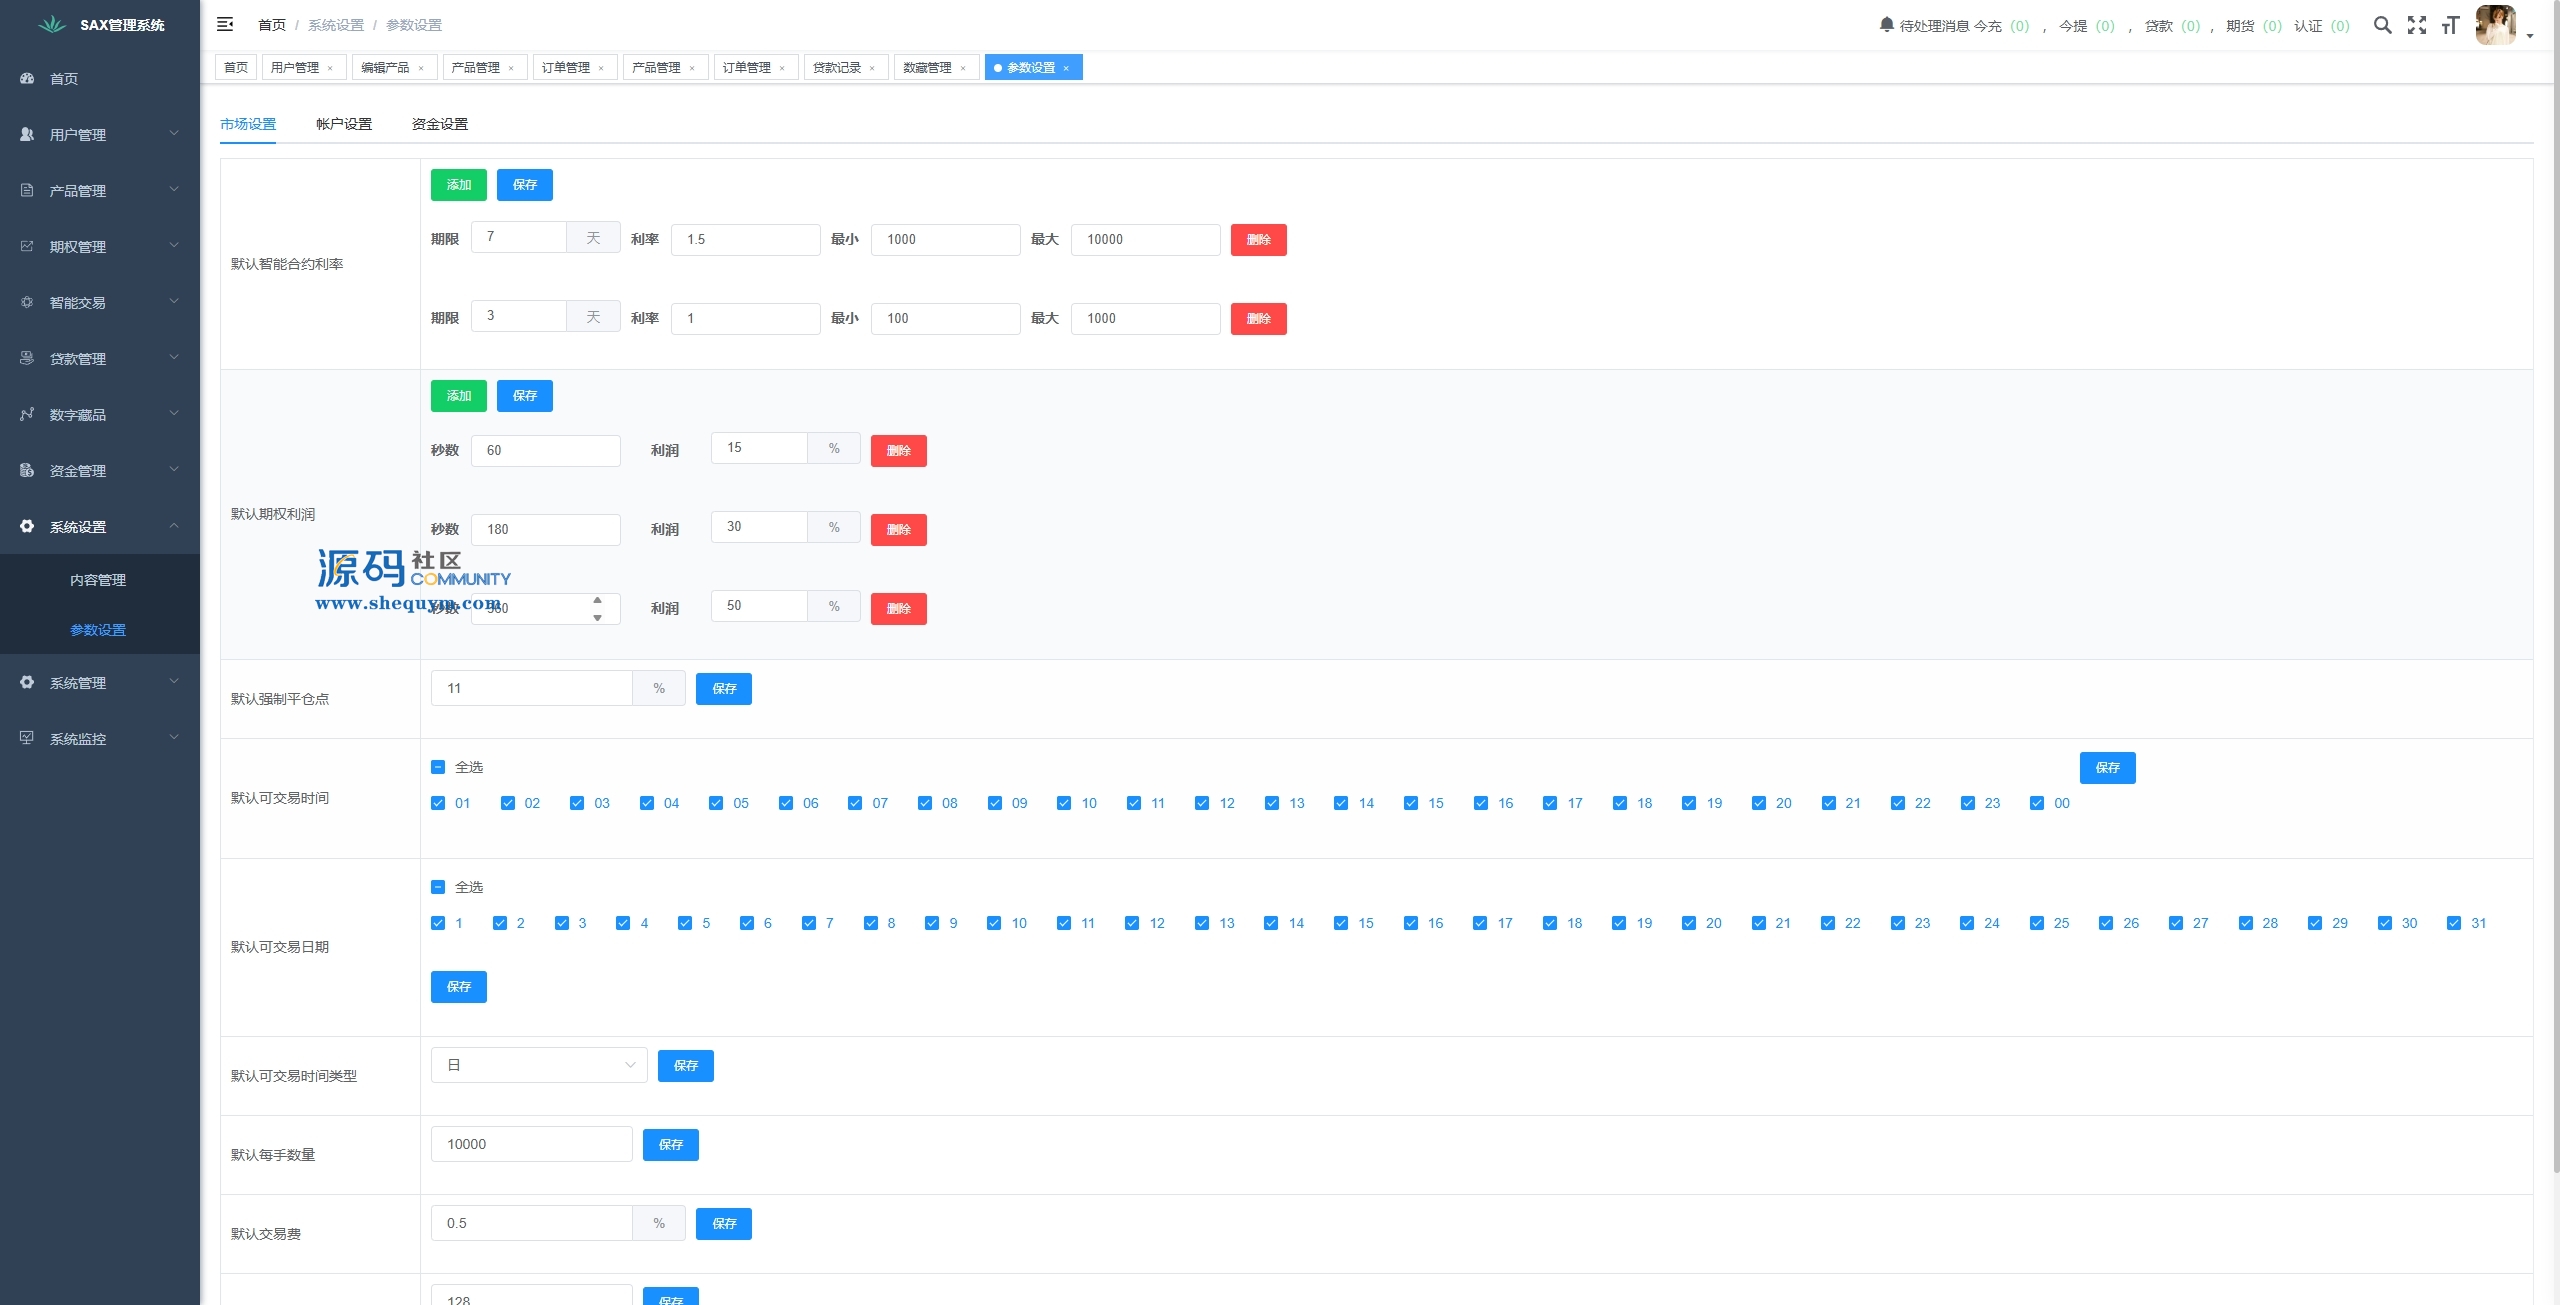Viewport: 2560px width, 1305px height.
Task: Open the font size icon
Action: [2450, 25]
